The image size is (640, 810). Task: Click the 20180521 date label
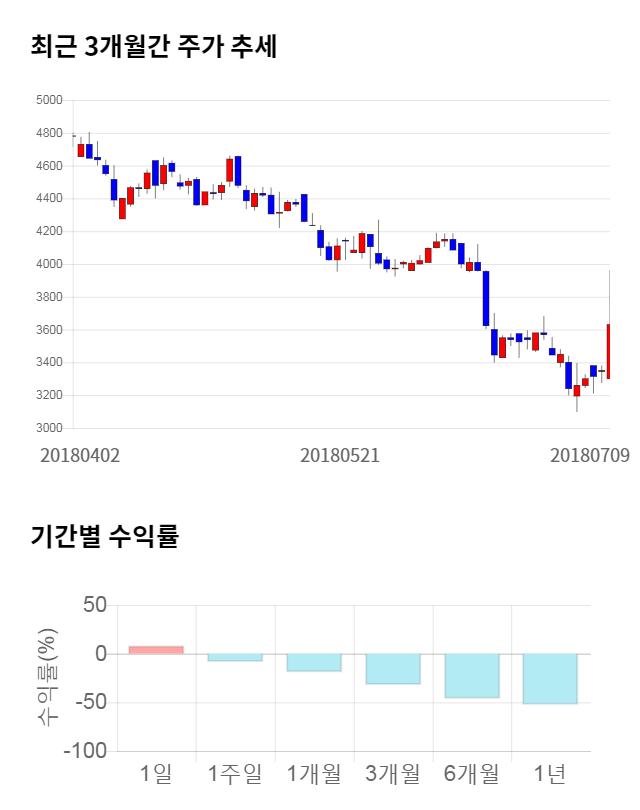340,455
